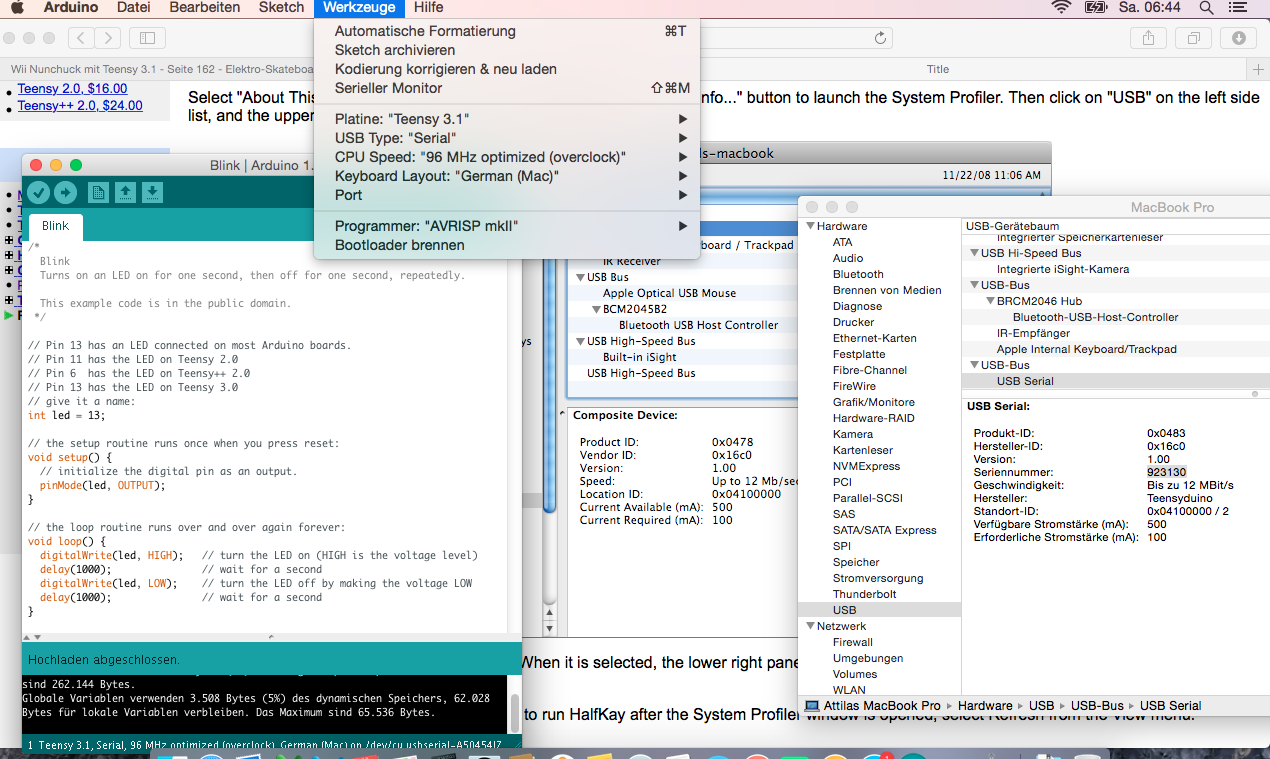Open the Teensy 2.0, $16.00 link
The image size is (1270, 759).
72,89
